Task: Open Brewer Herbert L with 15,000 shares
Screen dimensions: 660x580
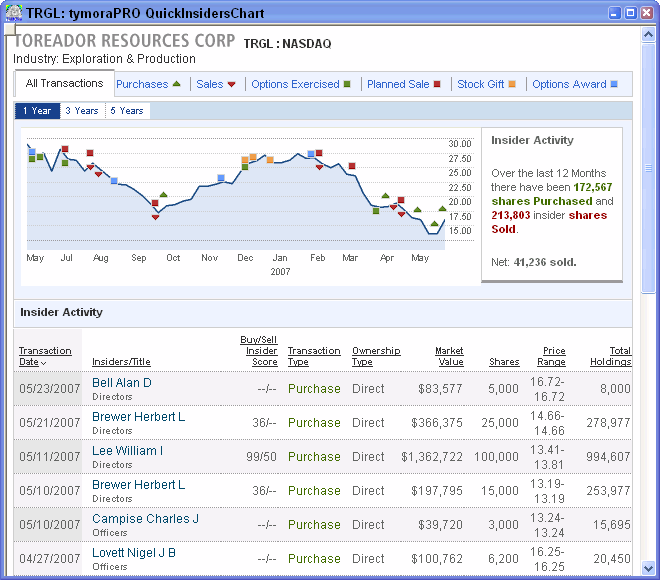Action: (138, 485)
